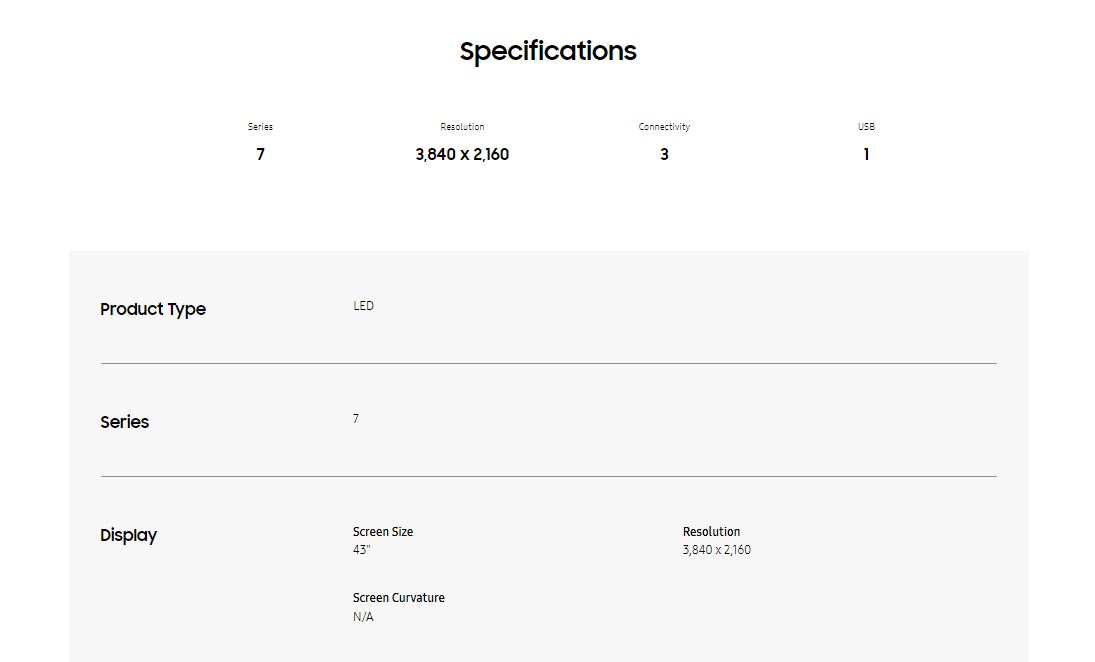
Task: Select the bold 1 under USB
Action: [866, 154]
